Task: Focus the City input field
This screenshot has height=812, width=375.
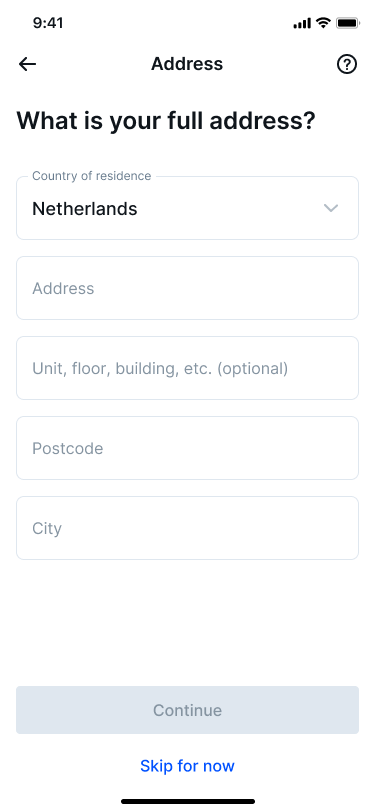Action: point(188,528)
